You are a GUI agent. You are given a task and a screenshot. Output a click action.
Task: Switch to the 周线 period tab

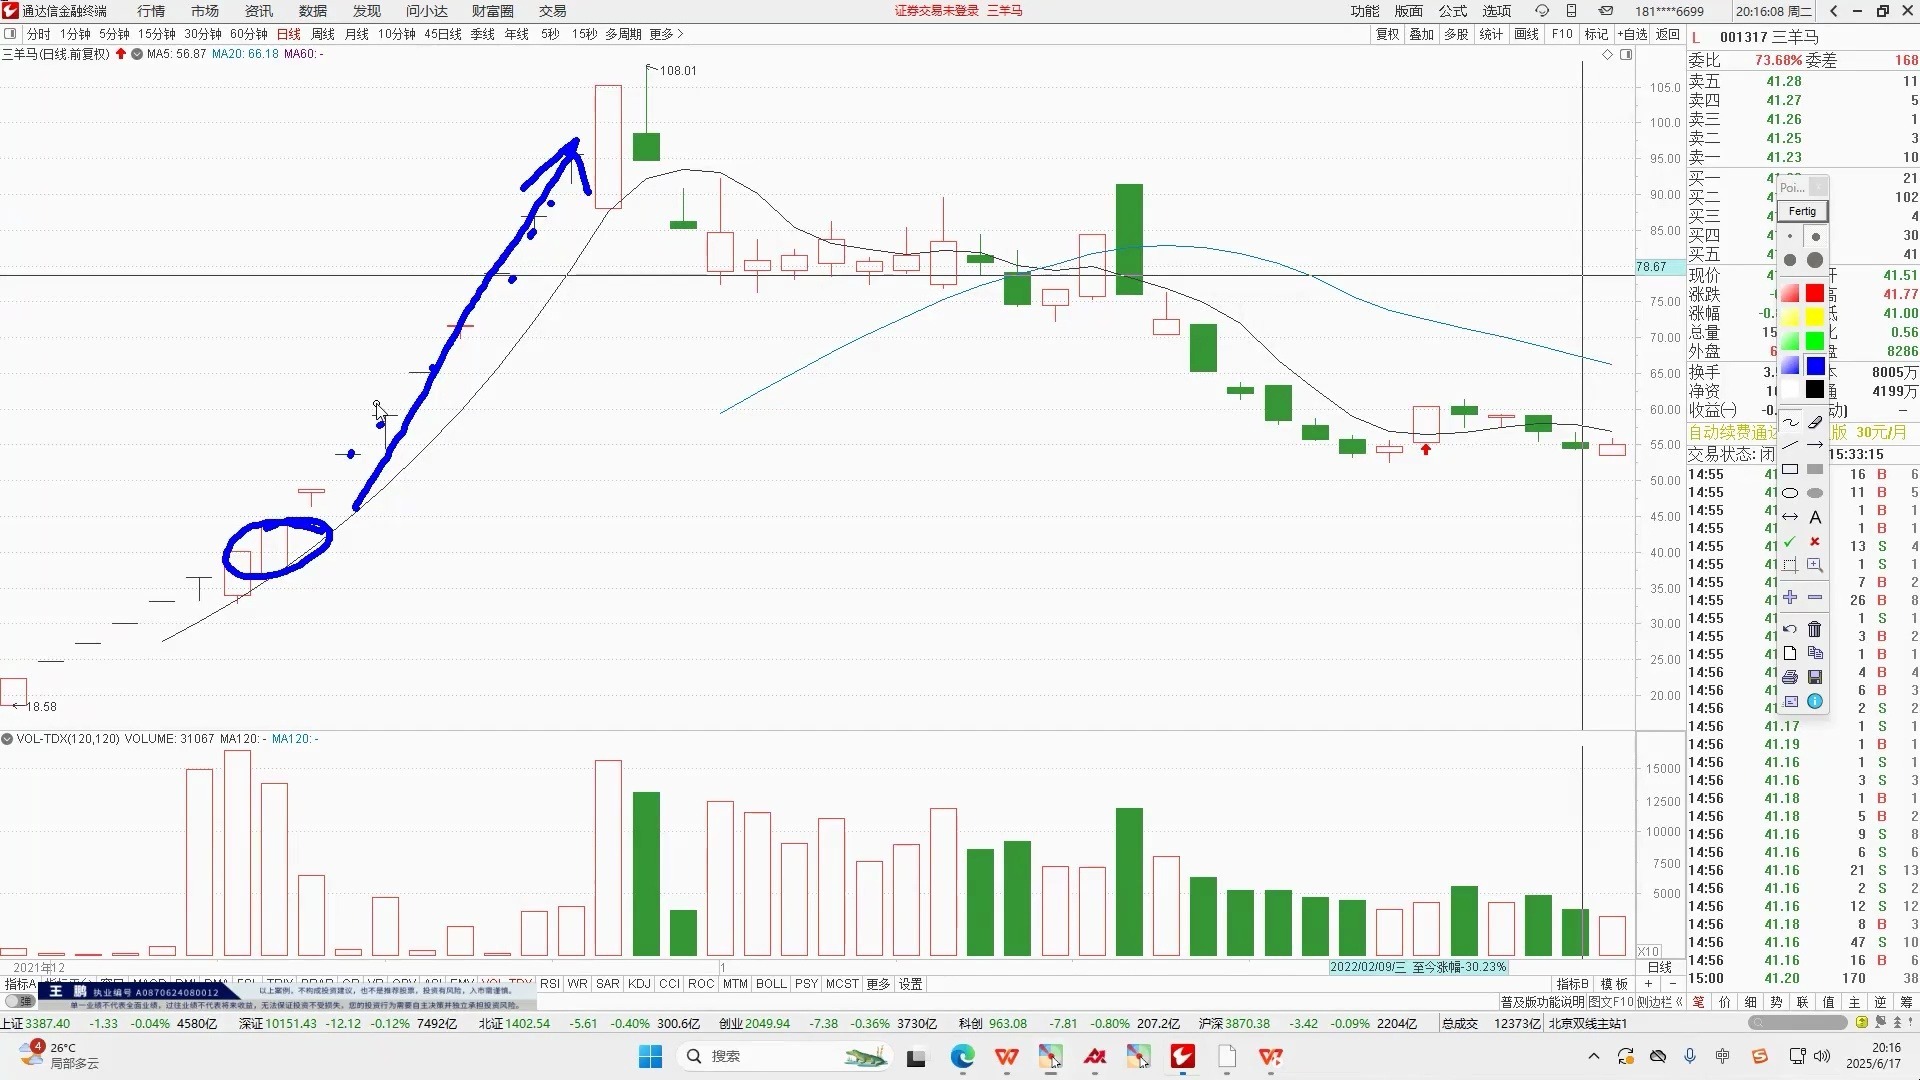(x=323, y=34)
